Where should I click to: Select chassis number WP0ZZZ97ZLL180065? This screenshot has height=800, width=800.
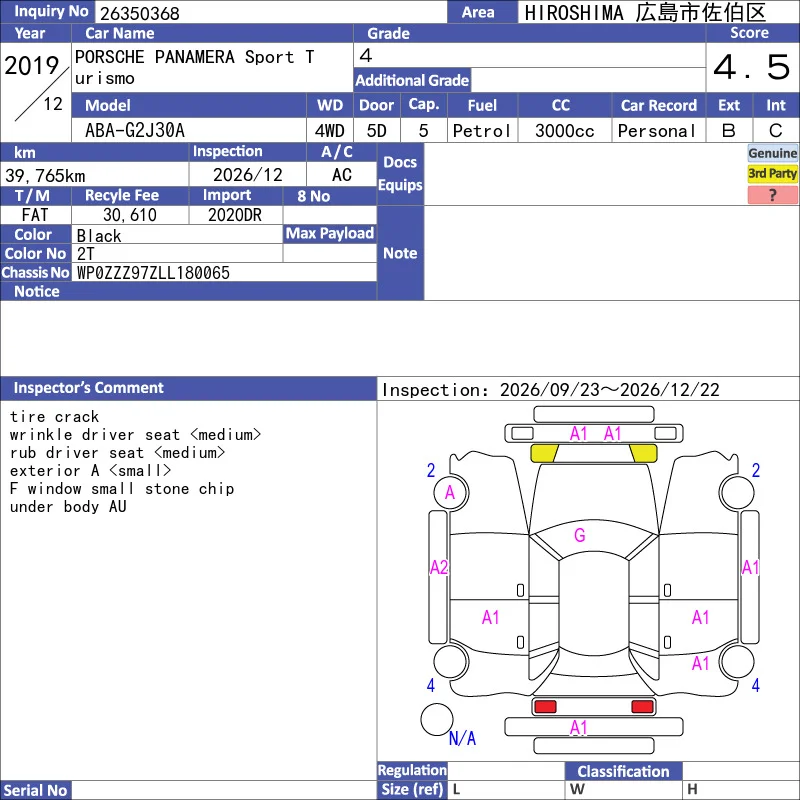click(153, 273)
